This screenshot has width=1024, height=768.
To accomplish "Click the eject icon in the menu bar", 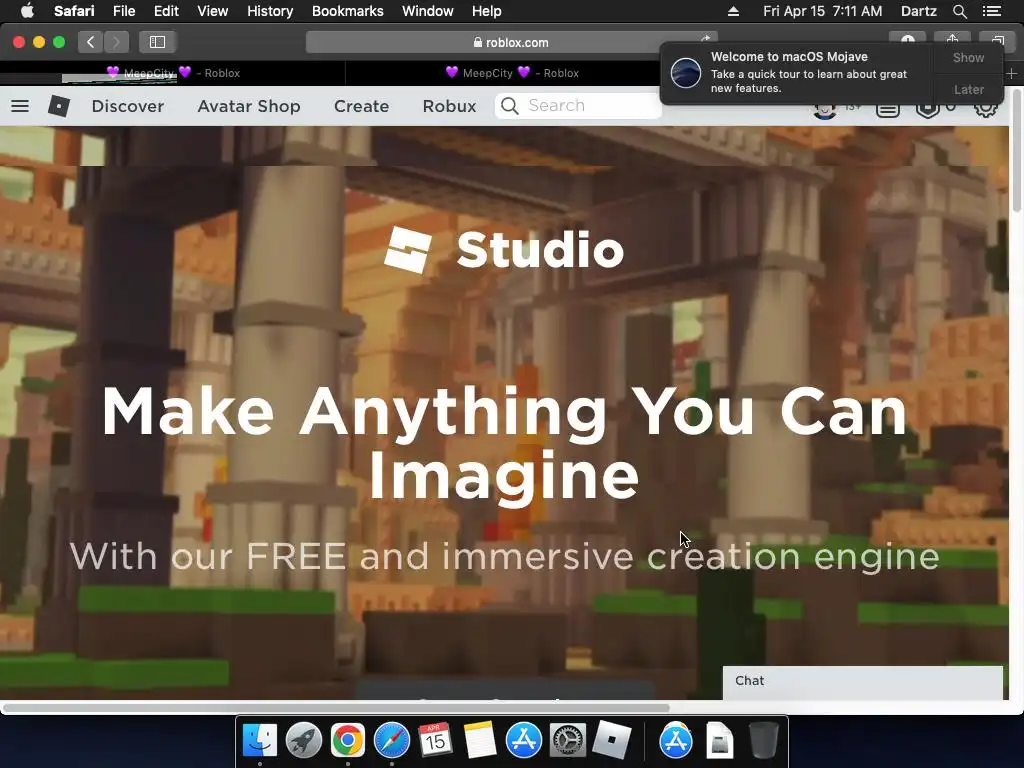I will tap(733, 11).
